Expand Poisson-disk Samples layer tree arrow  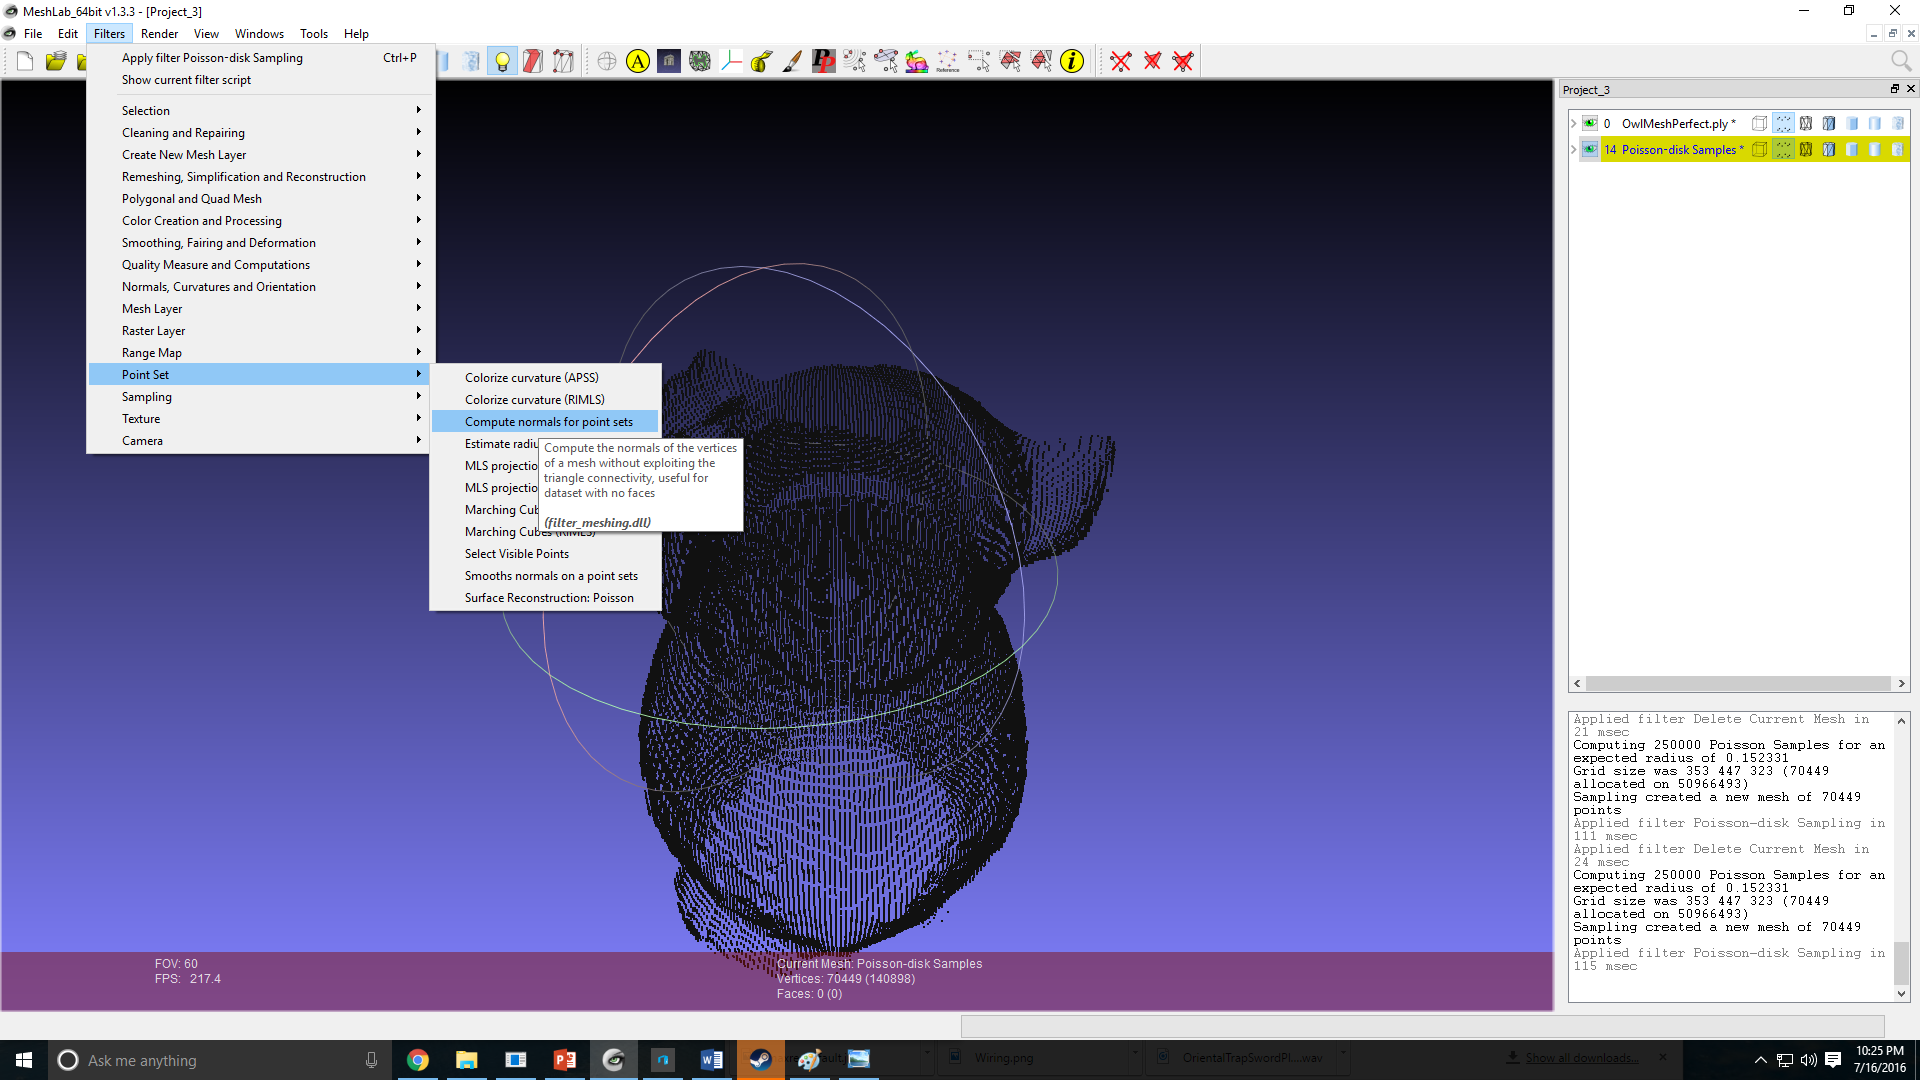point(1573,150)
